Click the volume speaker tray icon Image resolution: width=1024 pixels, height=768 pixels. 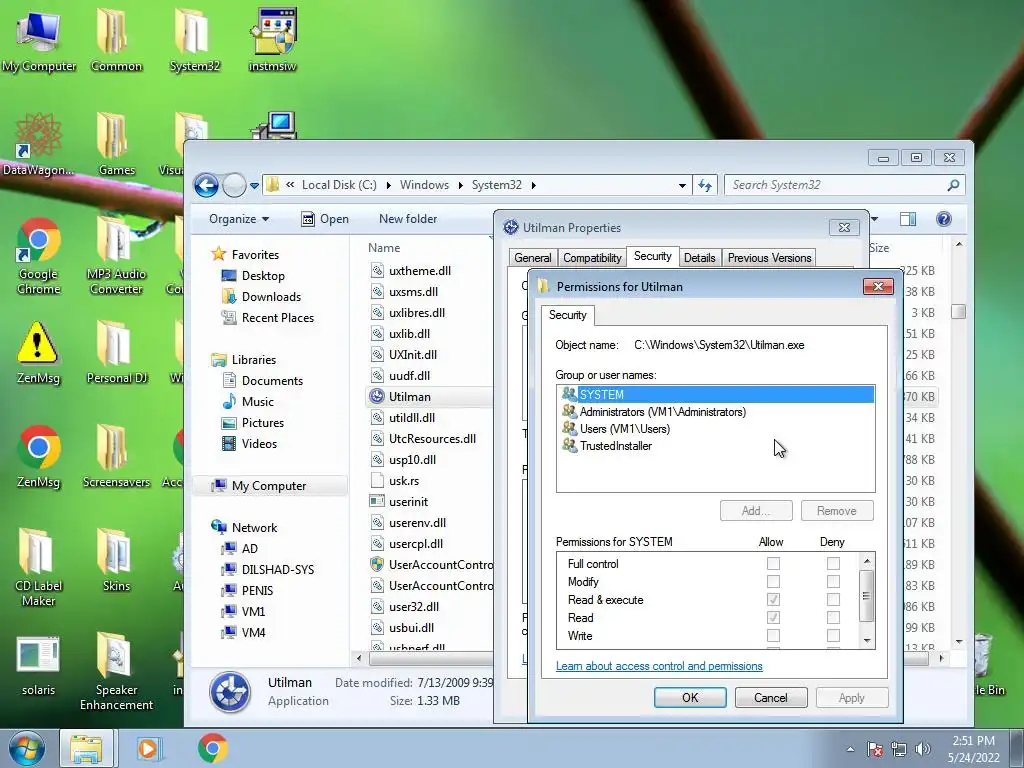(x=923, y=749)
